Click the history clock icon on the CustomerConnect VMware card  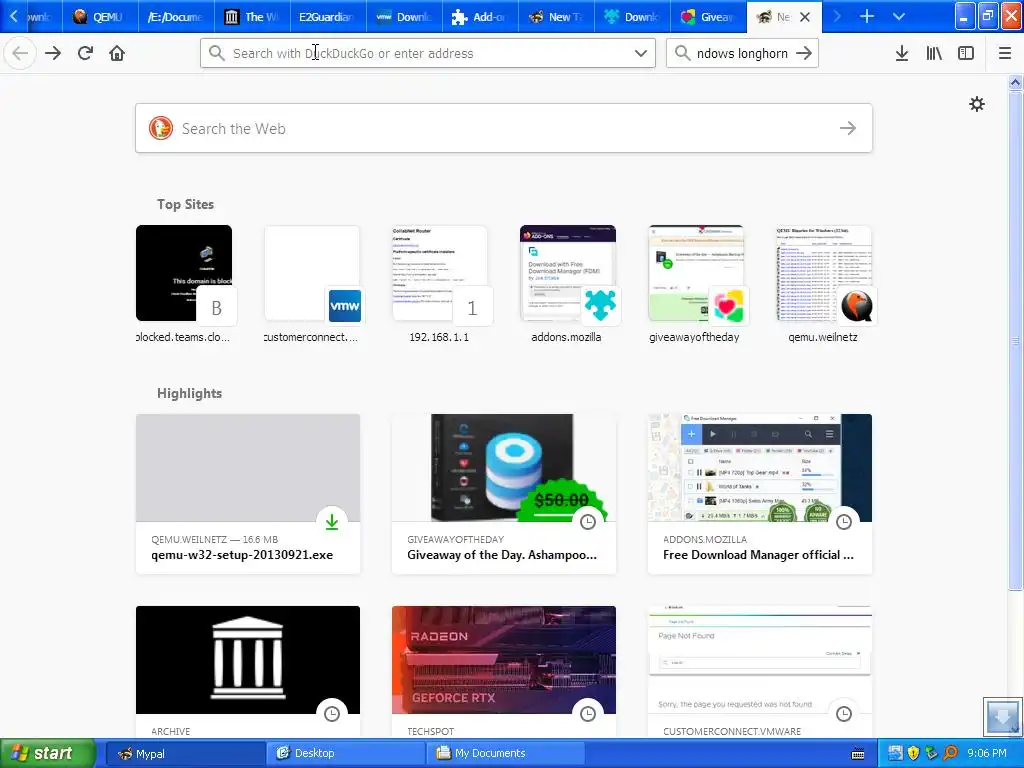[x=844, y=714]
